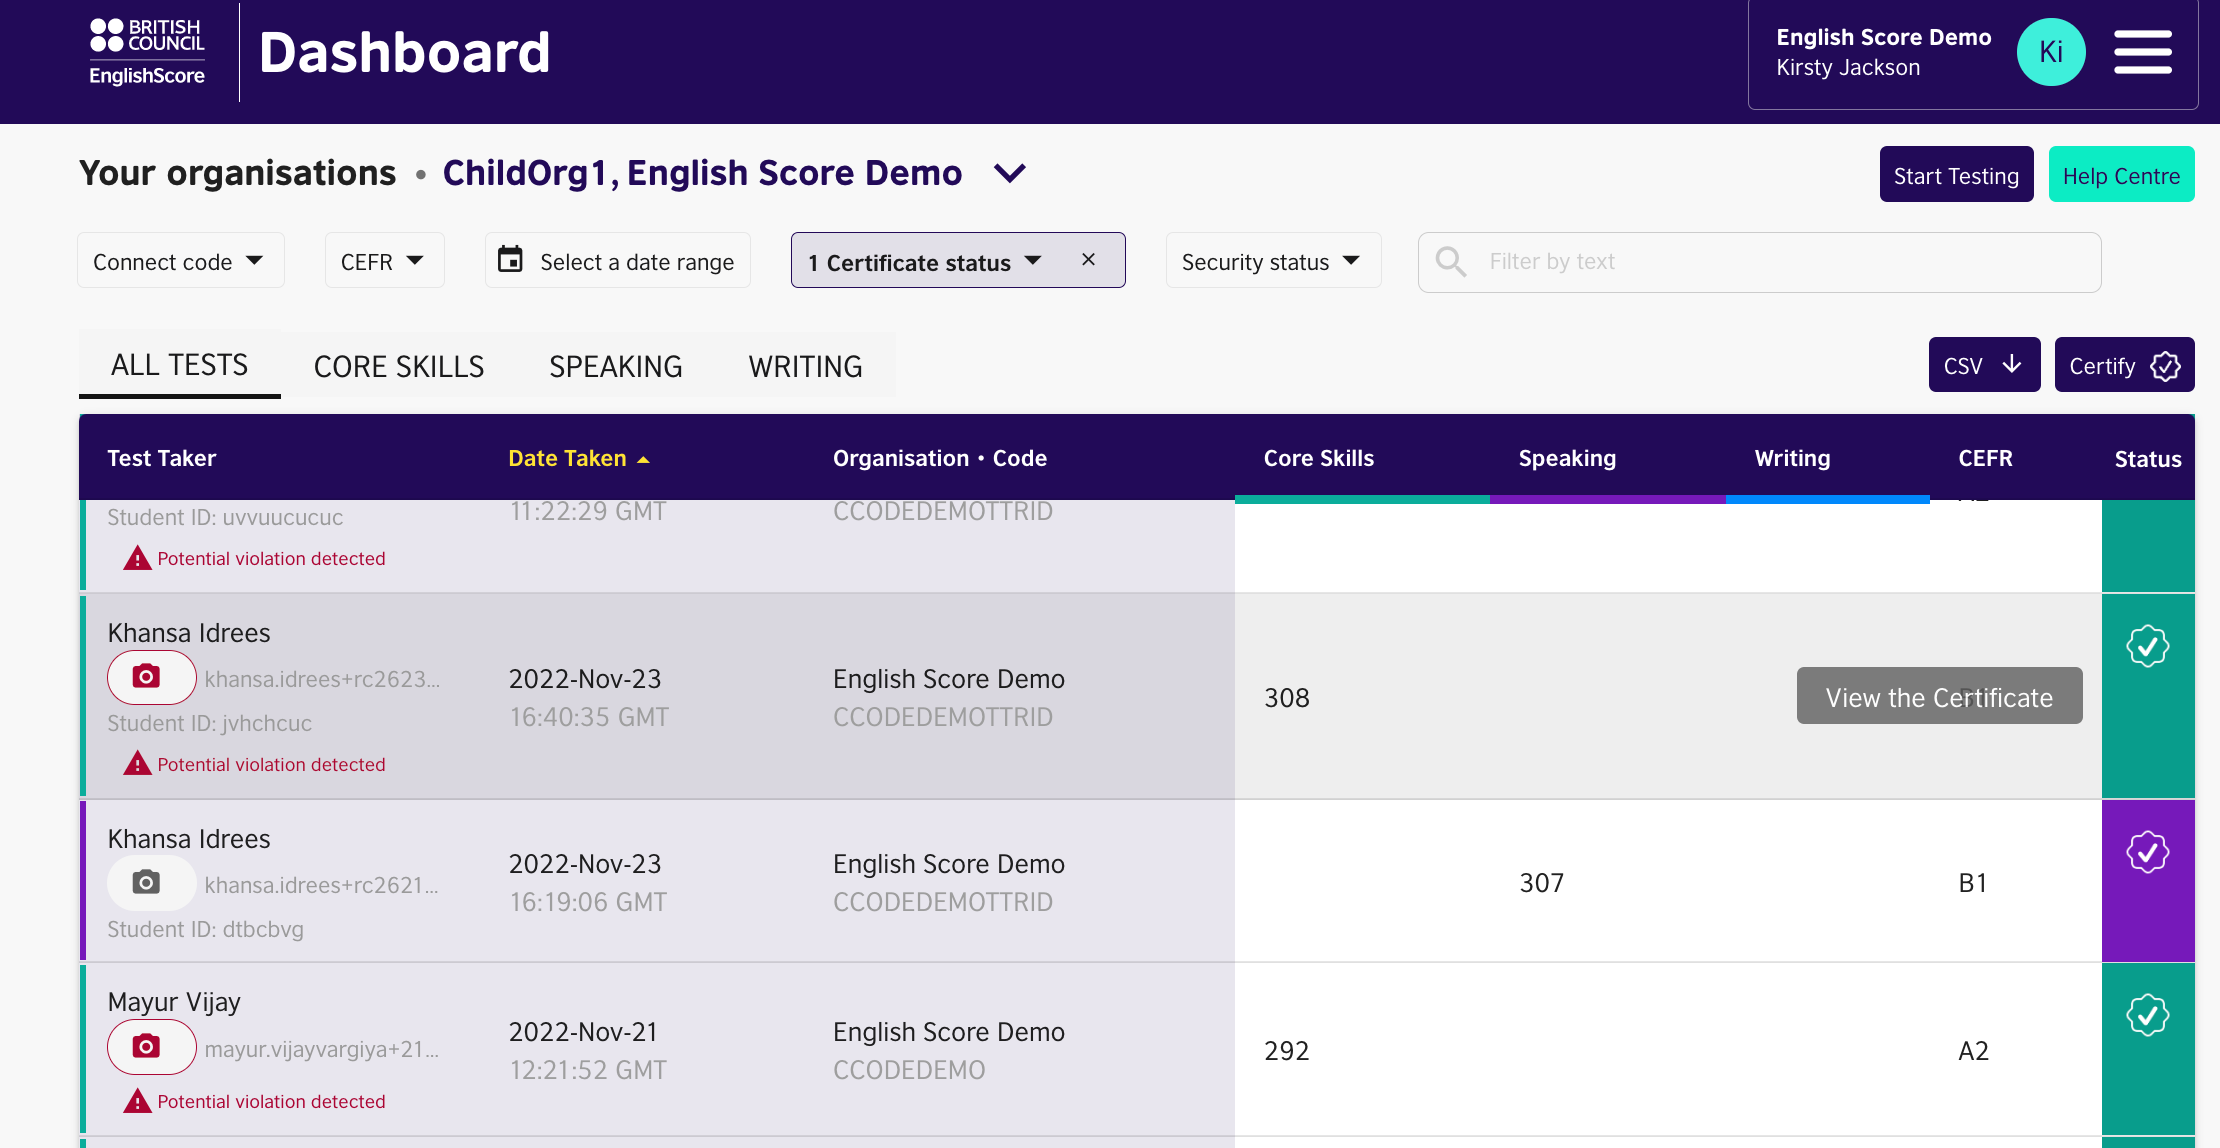This screenshot has width=2220, height=1148.
Task: Open the CEFR filter dropdown
Action: [x=384, y=261]
